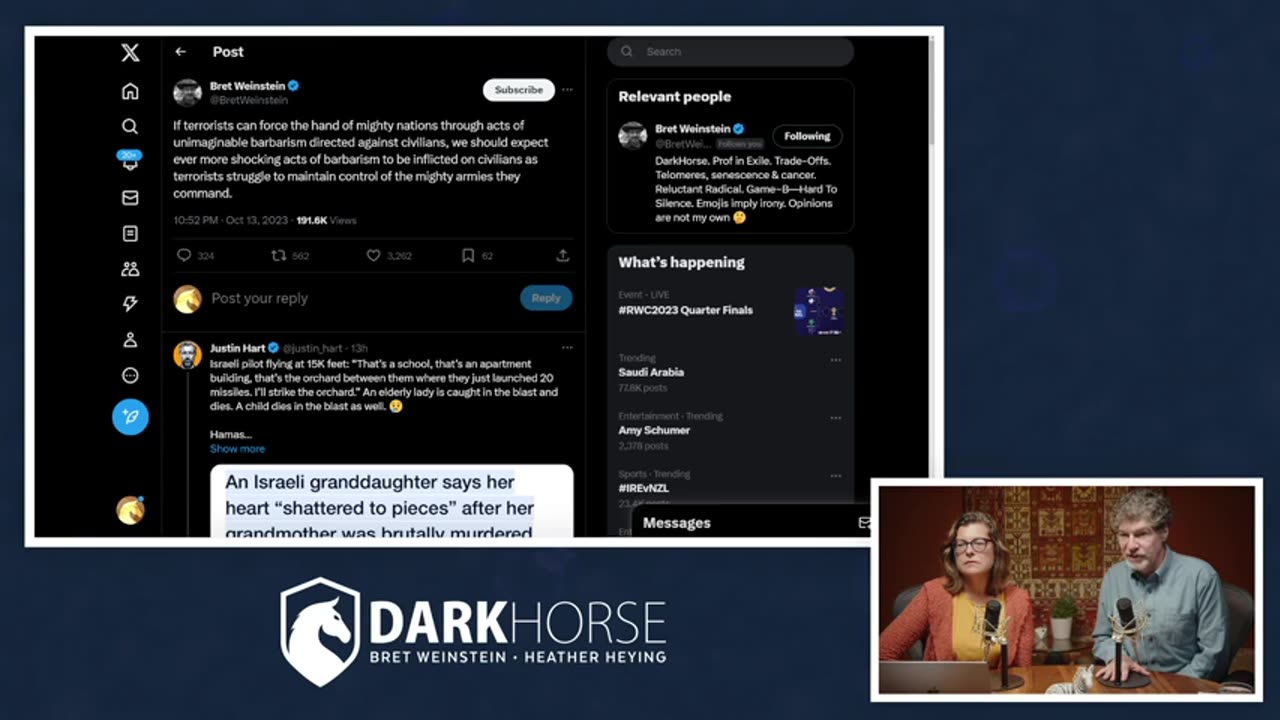
Task: Open Profile person icon in sidebar
Action: tap(130, 340)
